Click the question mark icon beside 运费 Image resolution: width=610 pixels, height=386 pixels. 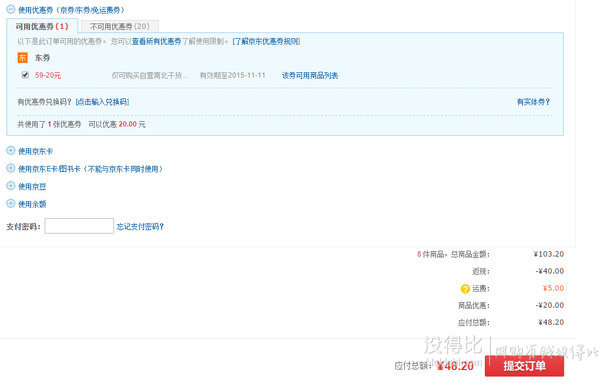coord(465,289)
